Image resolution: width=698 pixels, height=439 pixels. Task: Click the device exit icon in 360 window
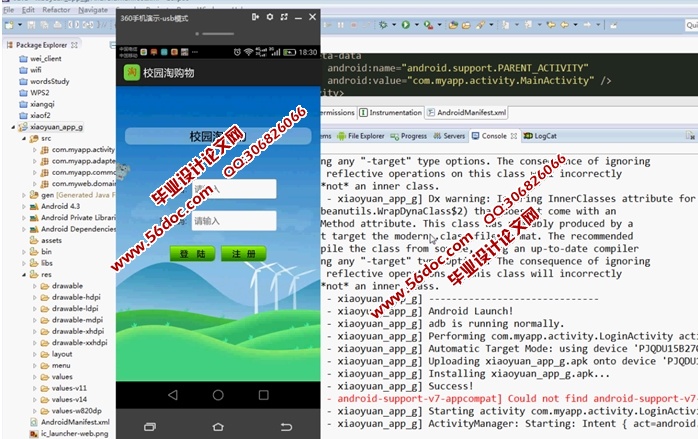click(x=255, y=17)
